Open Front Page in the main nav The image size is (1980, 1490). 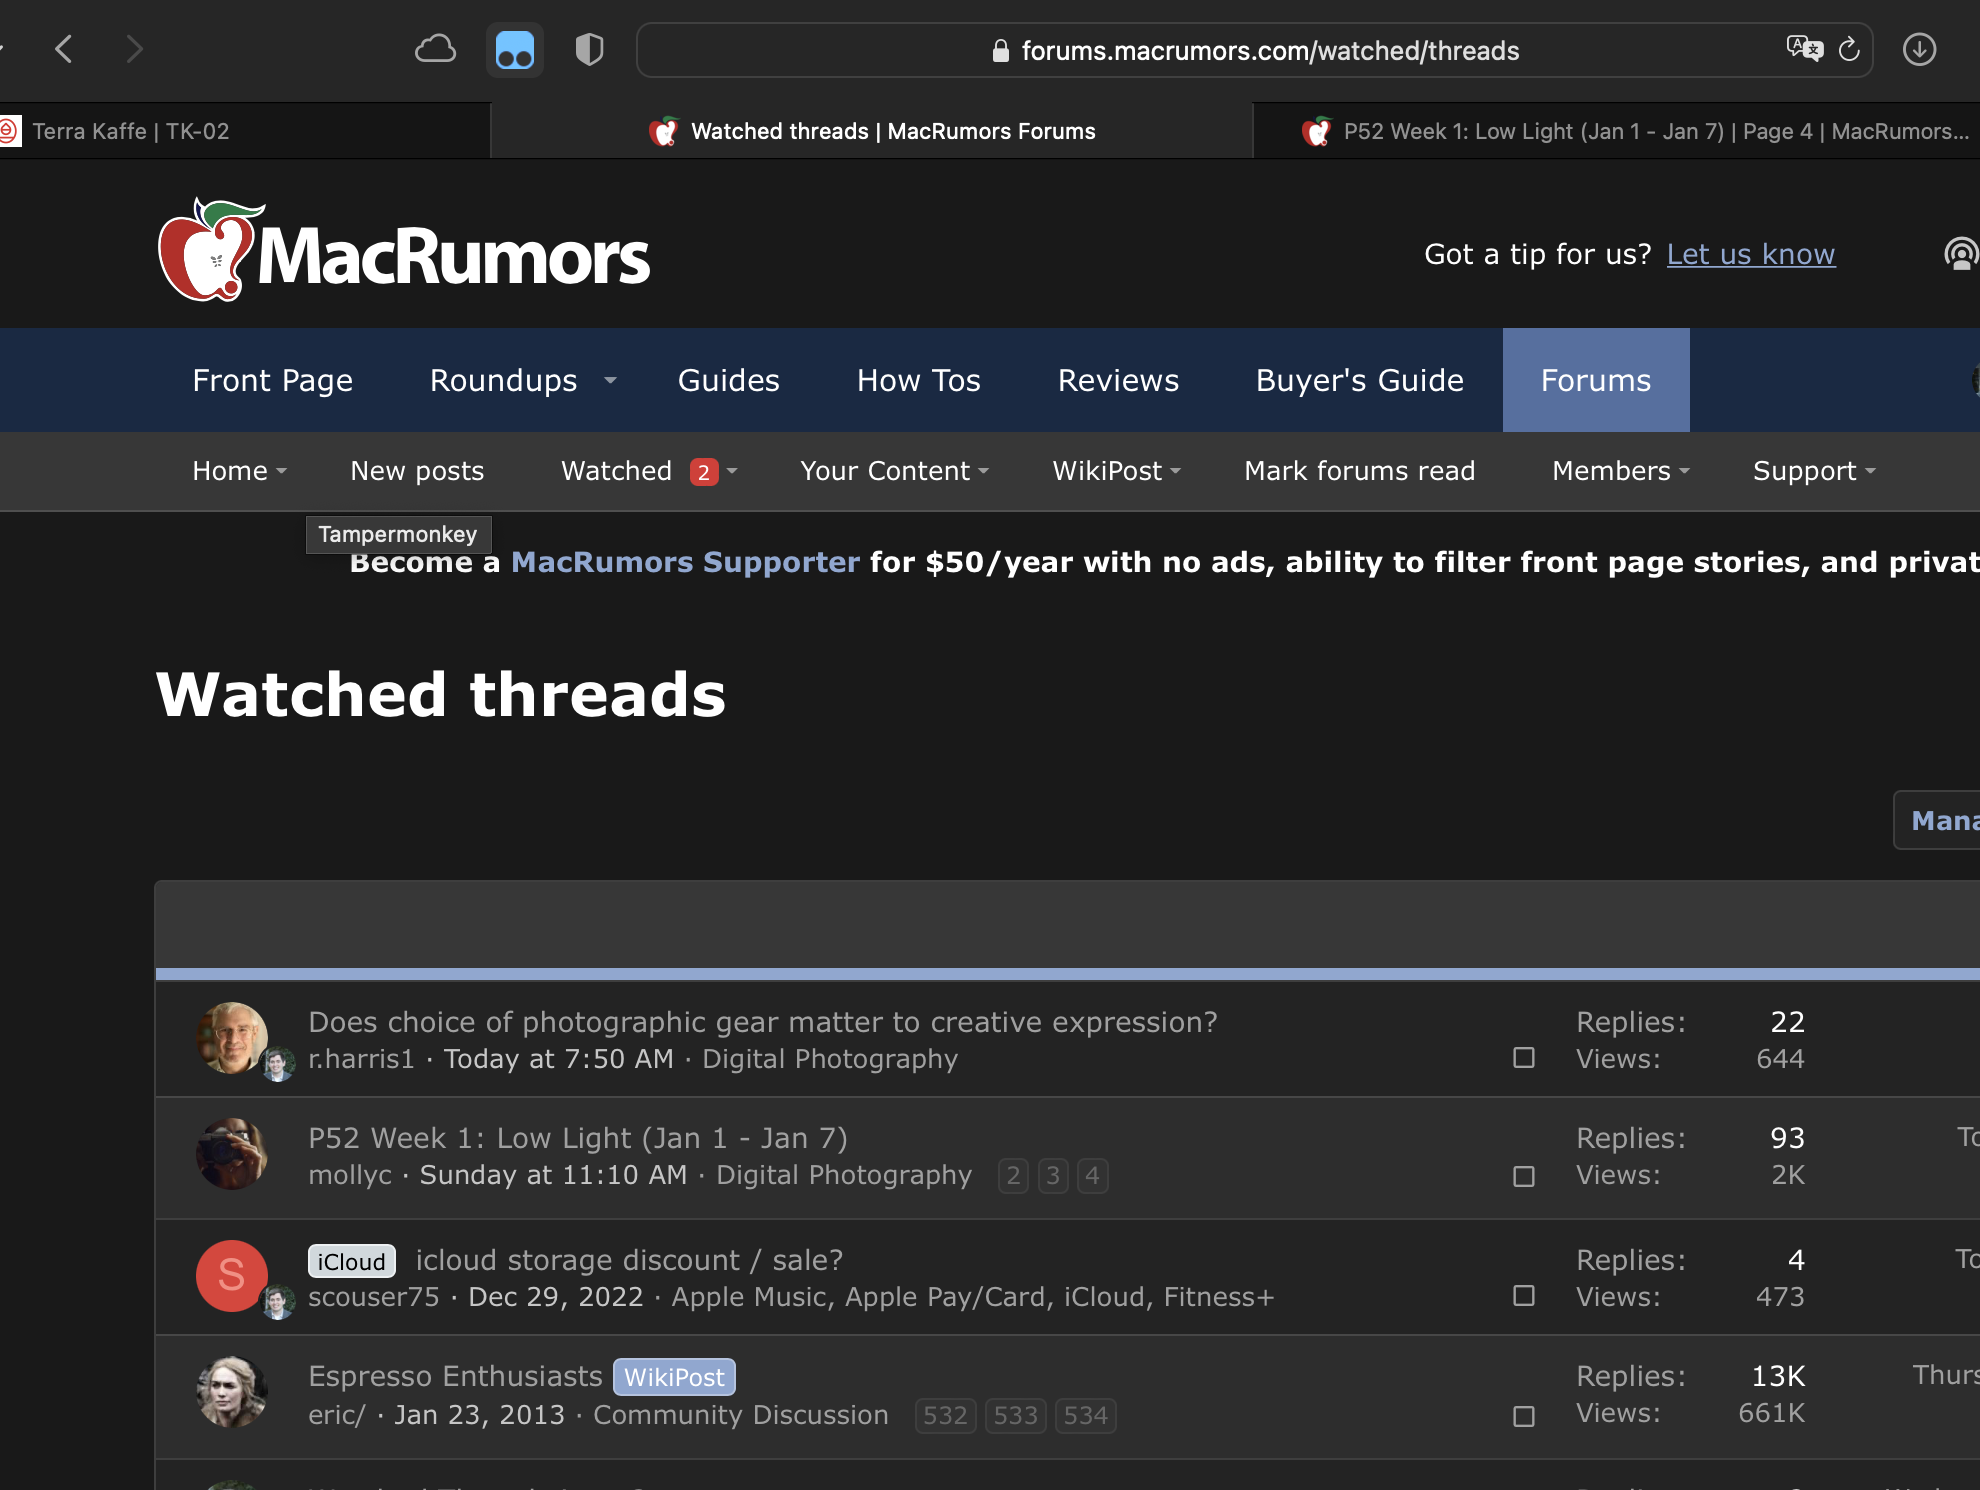[x=272, y=380]
